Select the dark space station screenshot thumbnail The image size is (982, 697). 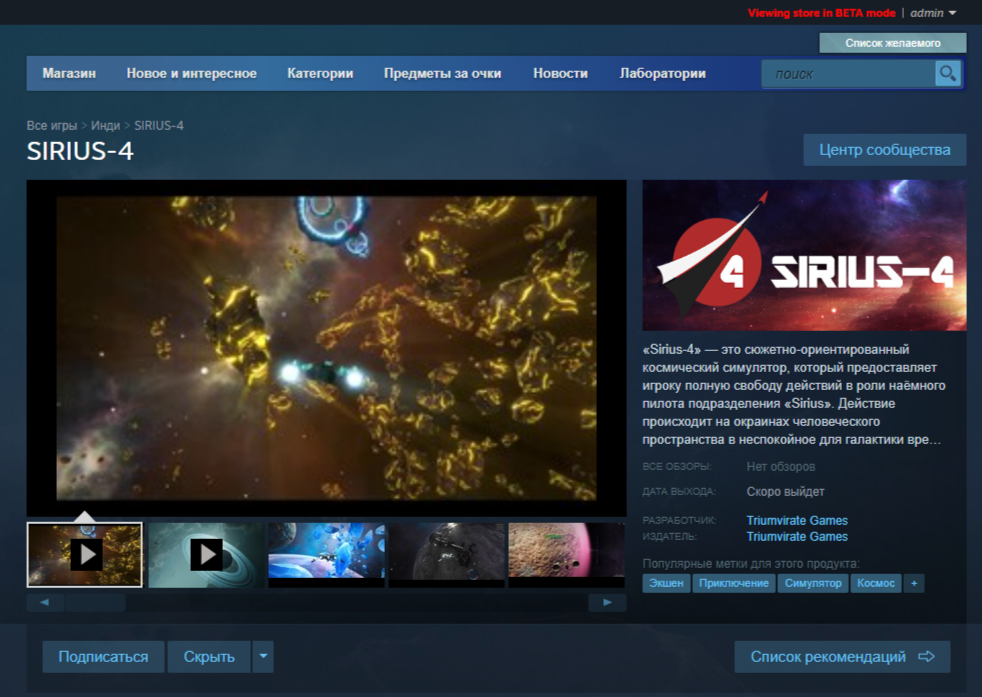[447, 555]
